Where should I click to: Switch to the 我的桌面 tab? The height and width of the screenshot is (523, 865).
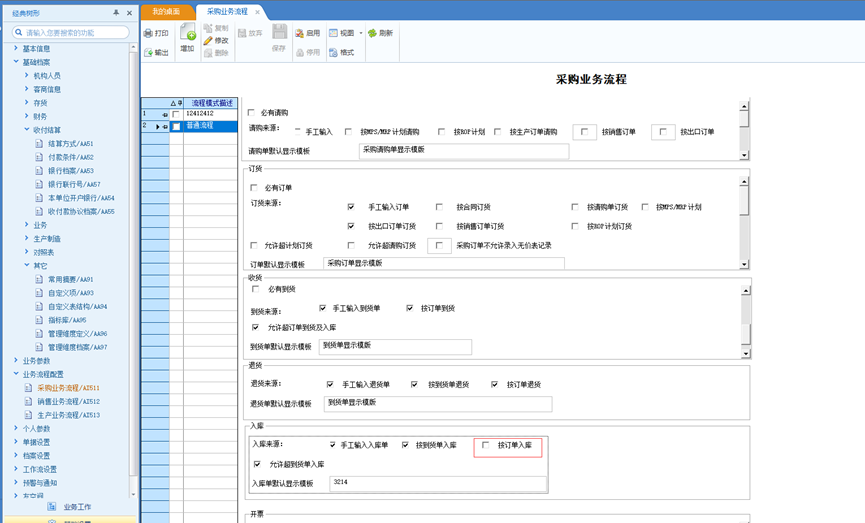167,12
